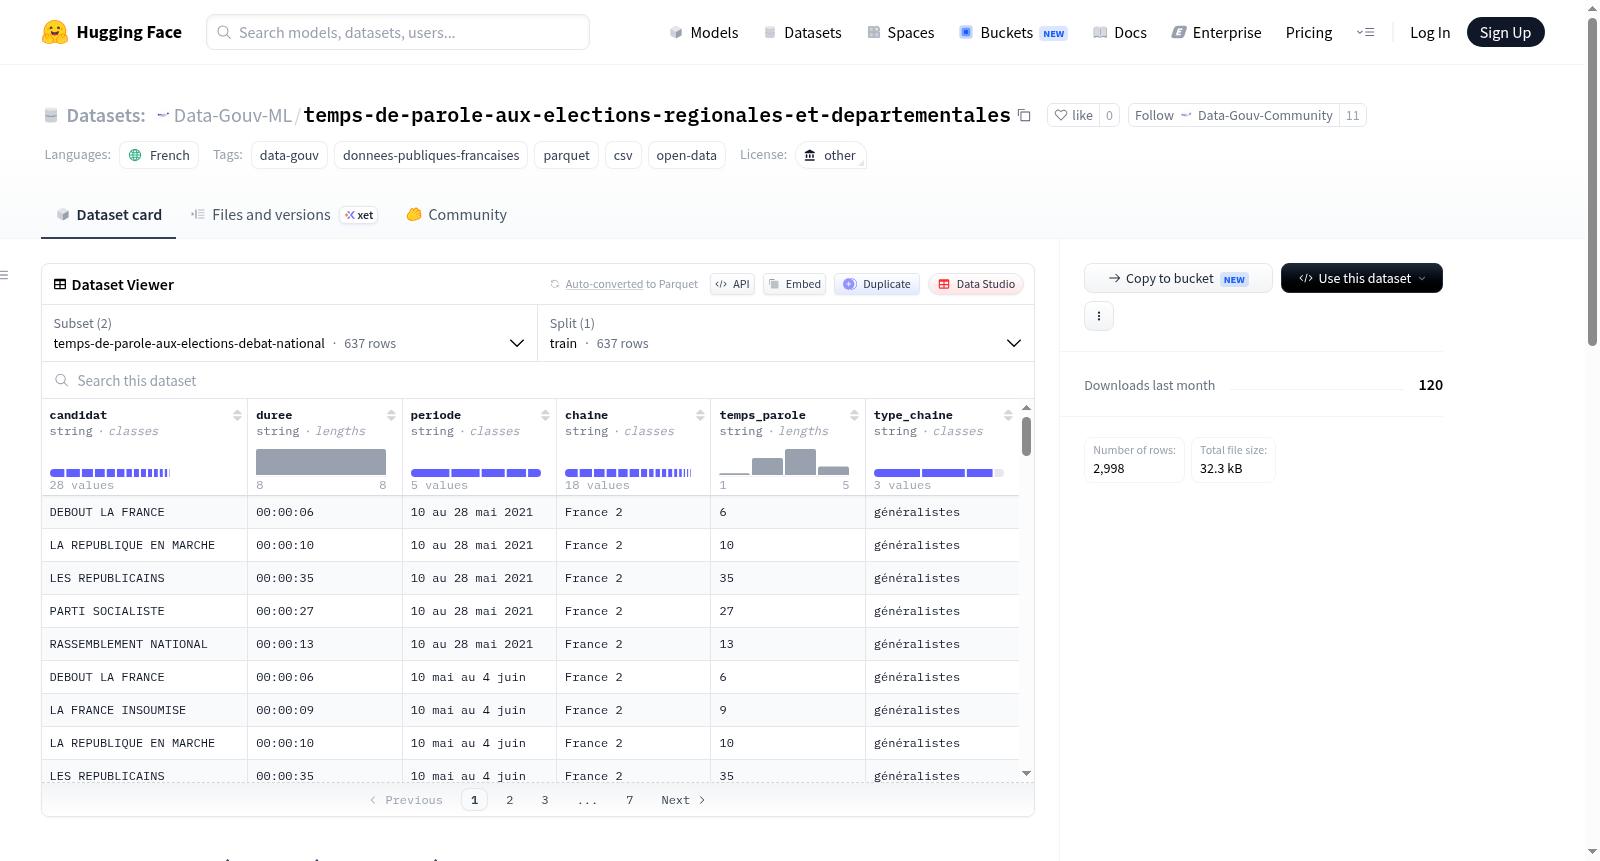Viewport: 1600px width, 861px height.
Task: Click Log In
Action: [x=1430, y=32]
